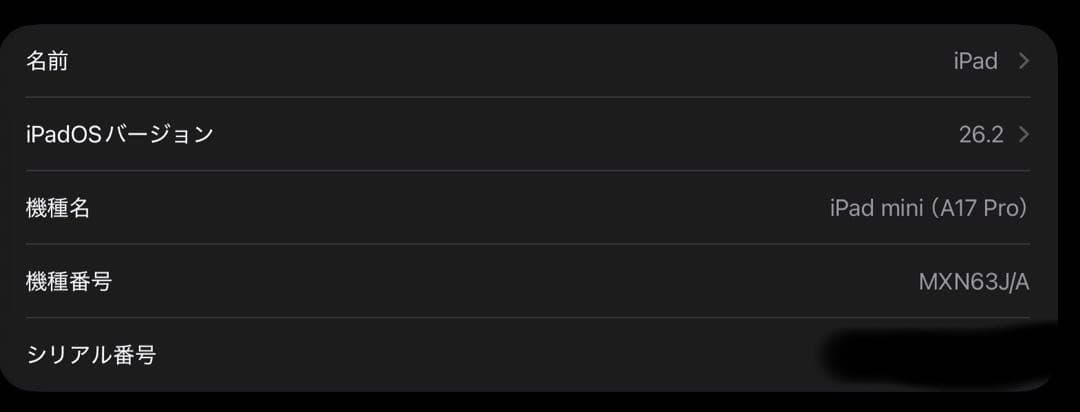The image size is (1080, 412).
Task: Open the iPadOSバージョン label
Action: pyautogui.click(x=119, y=134)
